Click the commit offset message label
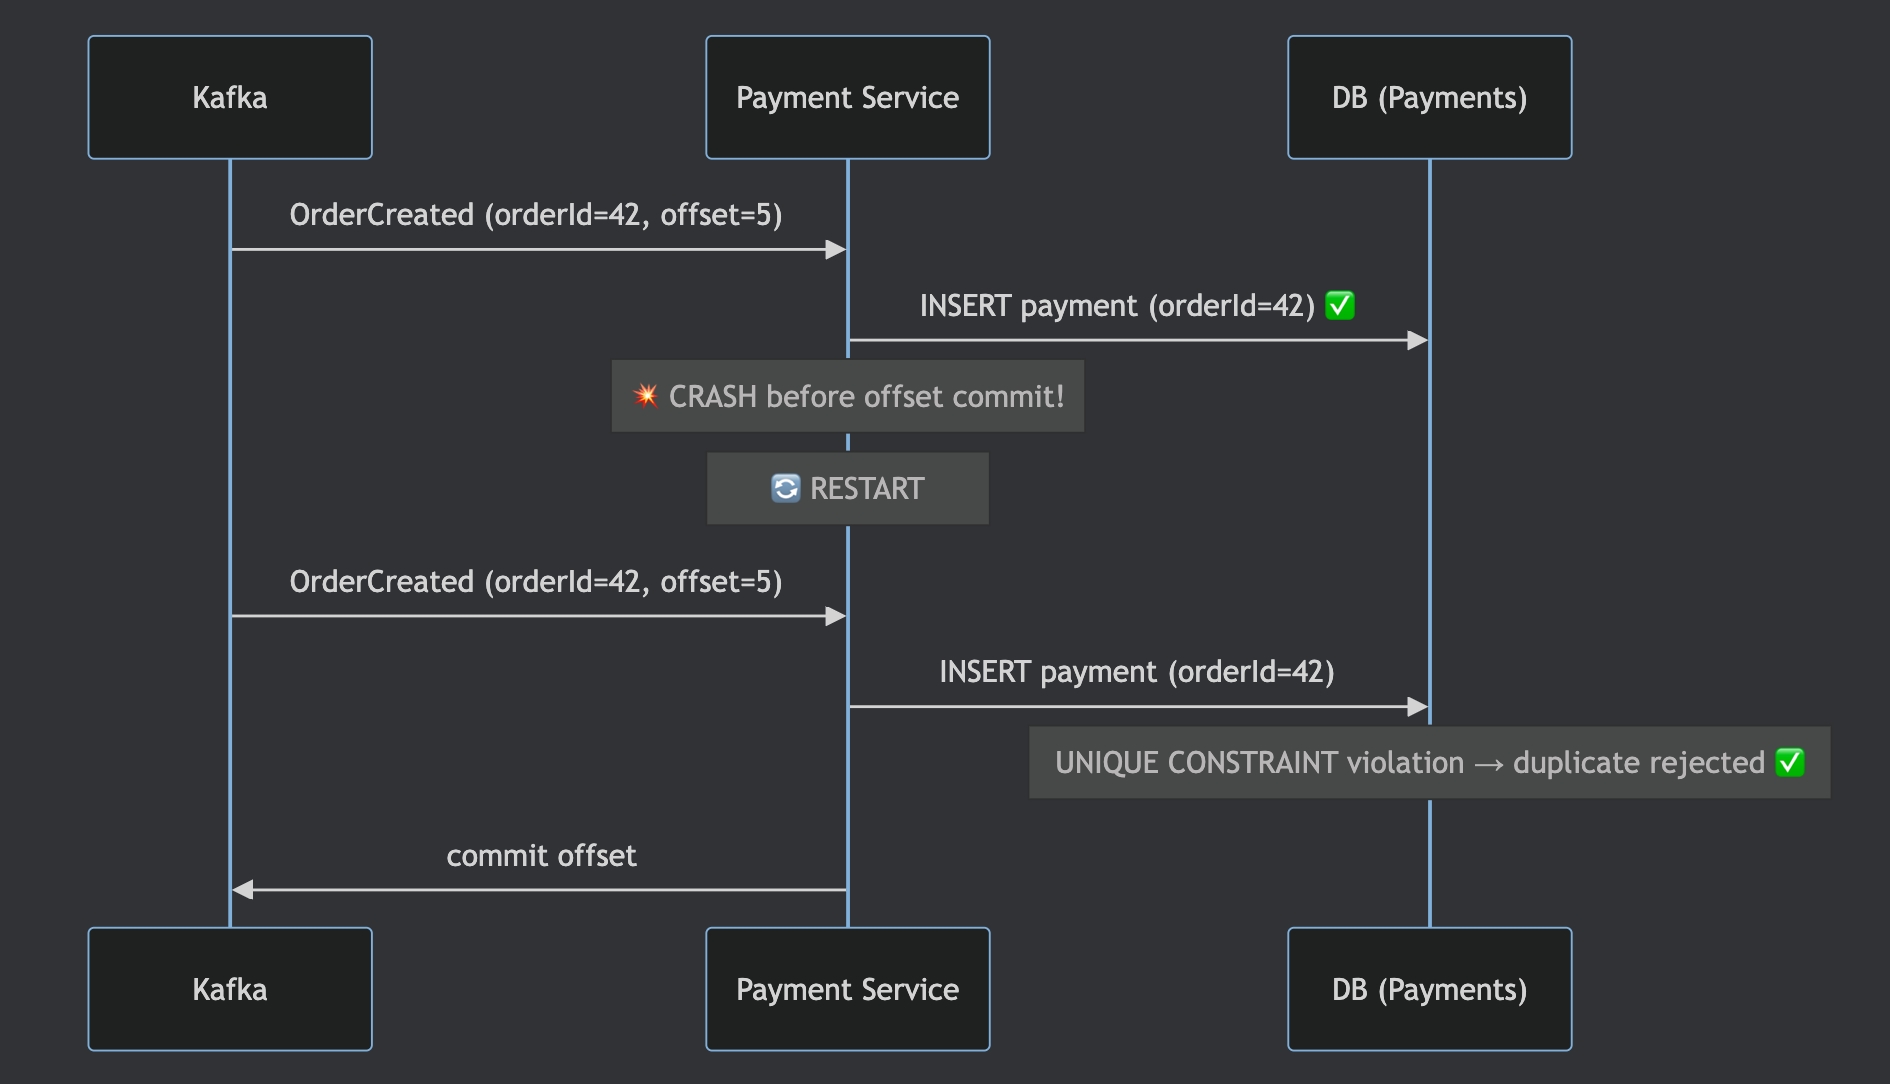This screenshot has width=1890, height=1084. point(541,856)
